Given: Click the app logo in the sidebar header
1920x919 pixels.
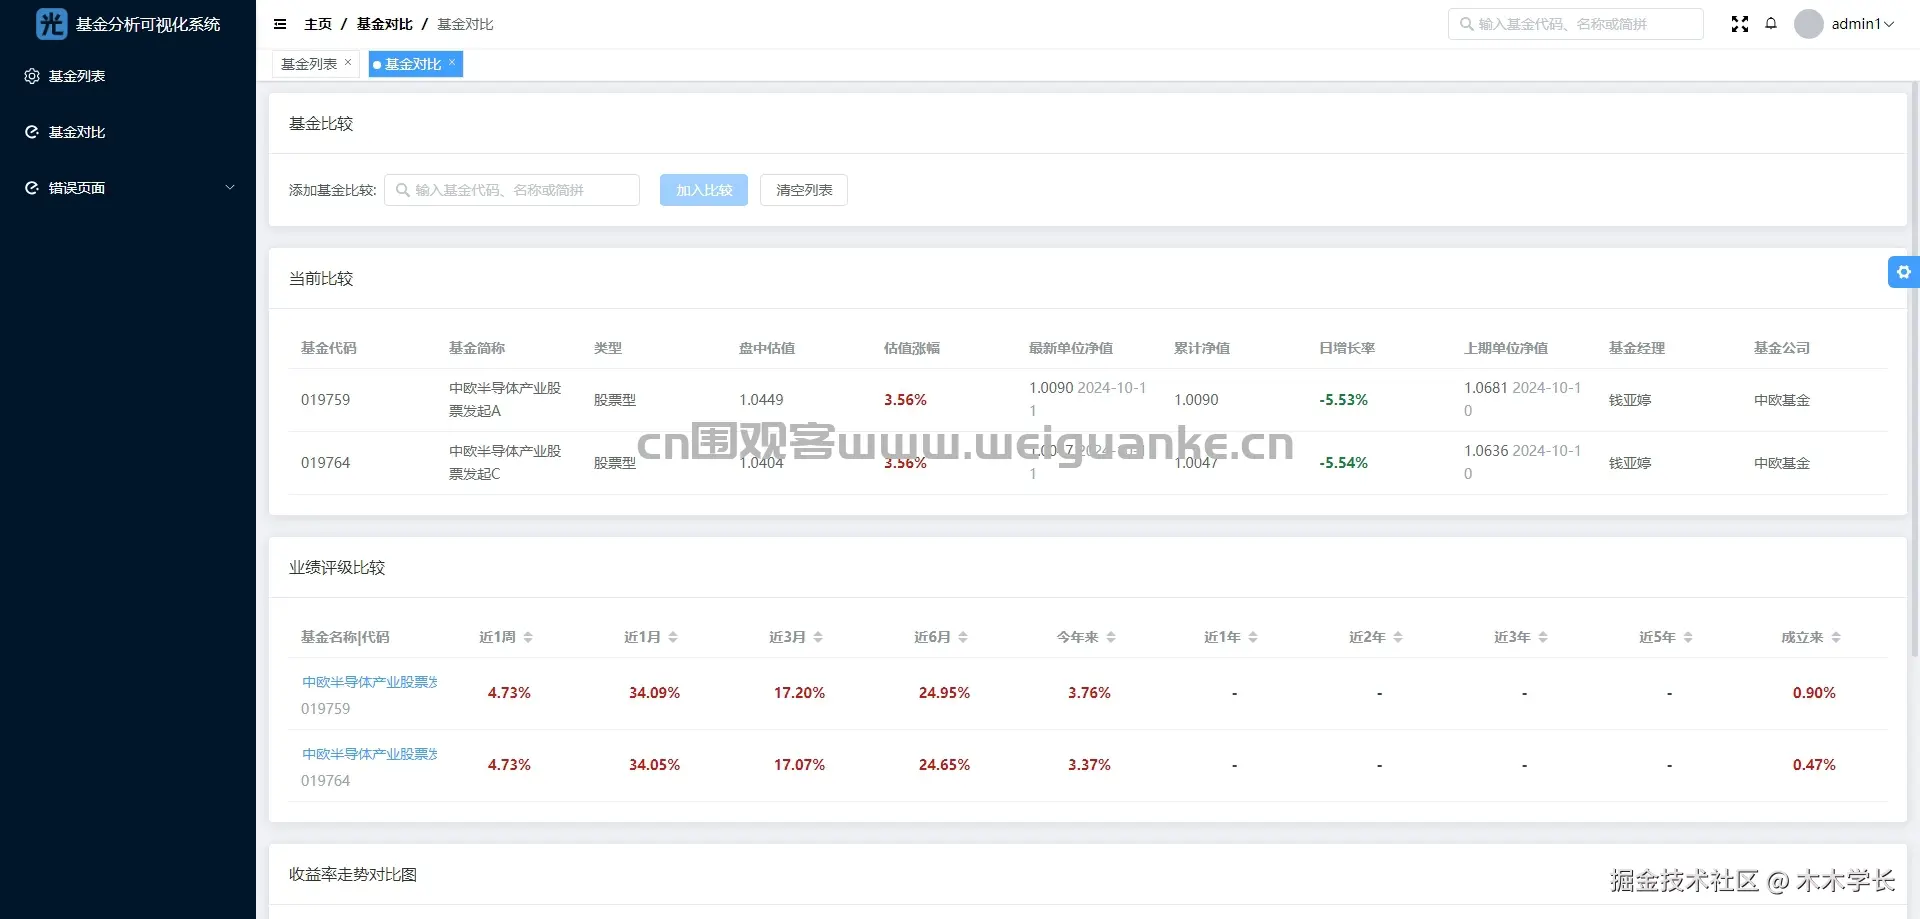Looking at the screenshot, I should point(51,24).
